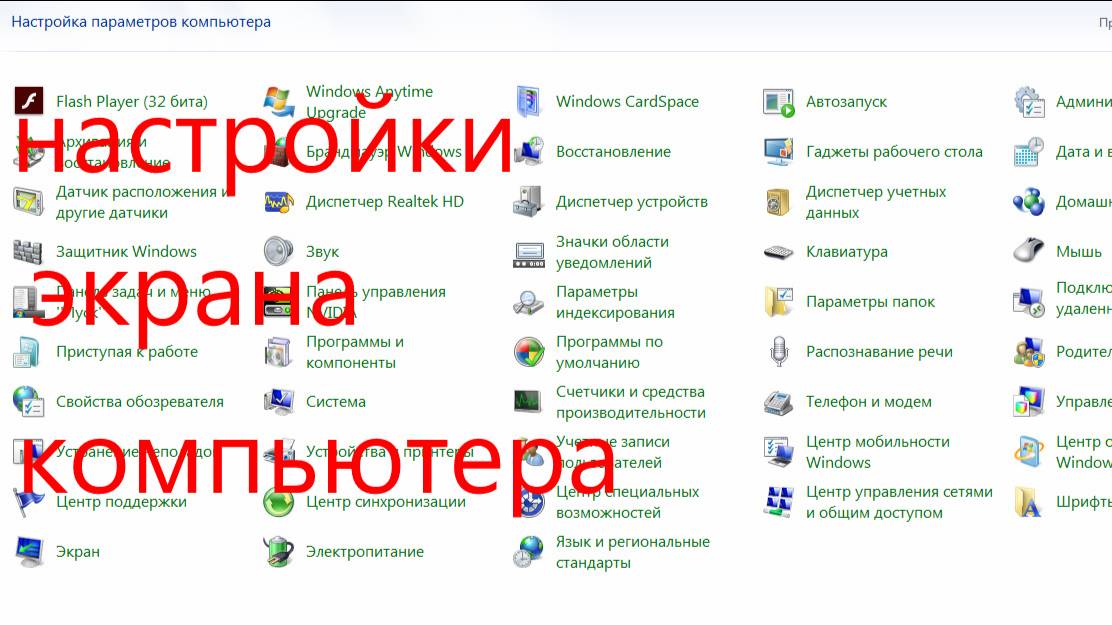Open the Центр поддержки flag icon
This screenshot has width=1112, height=625.
point(29,502)
